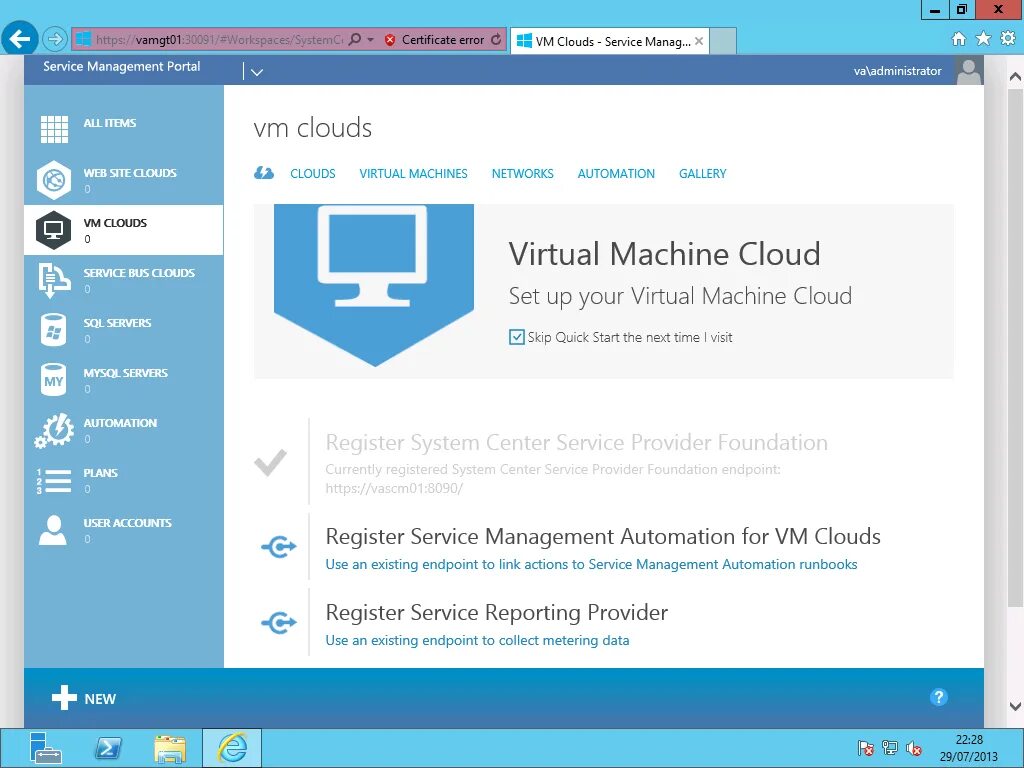Image resolution: width=1024 pixels, height=768 pixels.
Task: Switch to the GALLERY tab
Action: 703,174
